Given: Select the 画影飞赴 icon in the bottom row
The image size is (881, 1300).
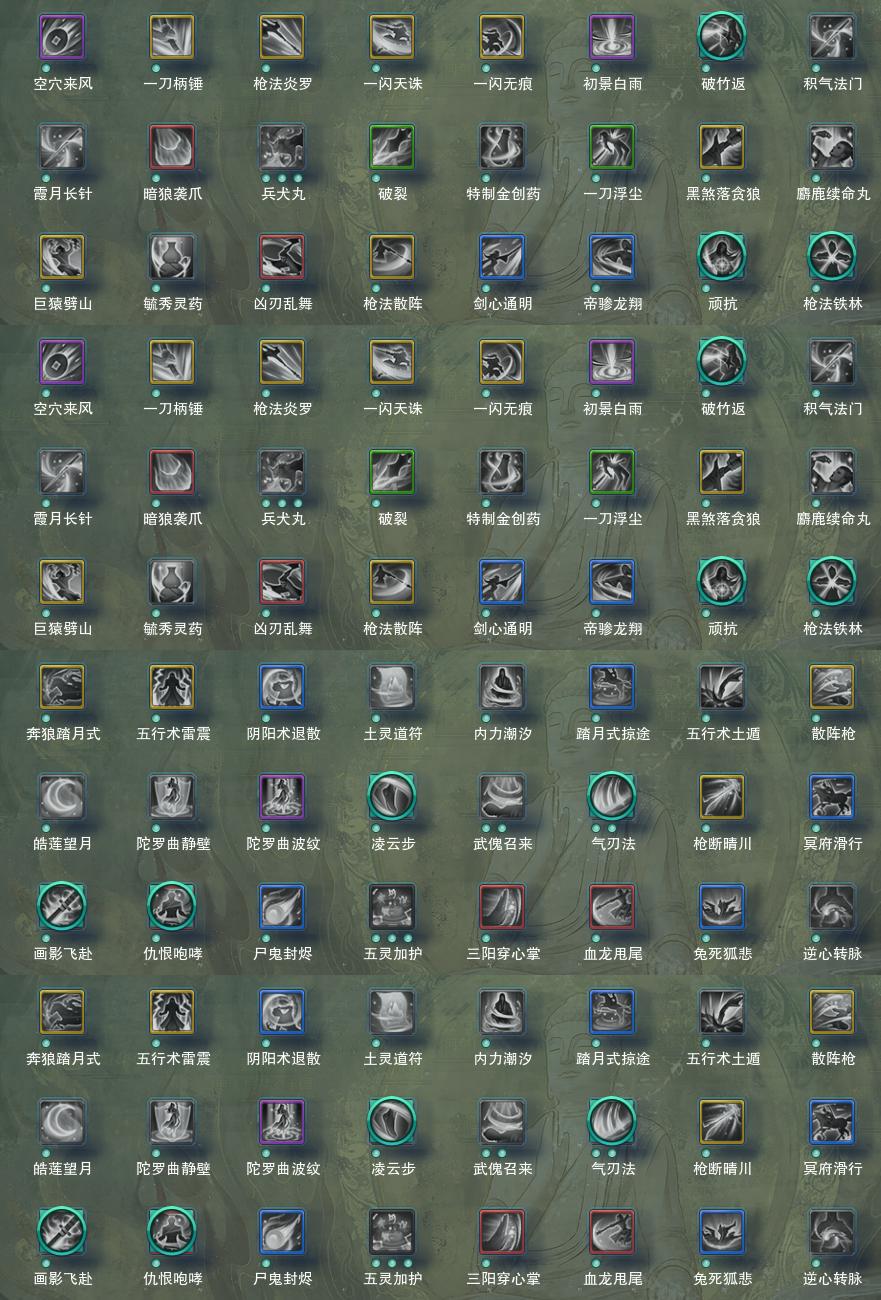Looking at the screenshot, I should [62, 1232].
